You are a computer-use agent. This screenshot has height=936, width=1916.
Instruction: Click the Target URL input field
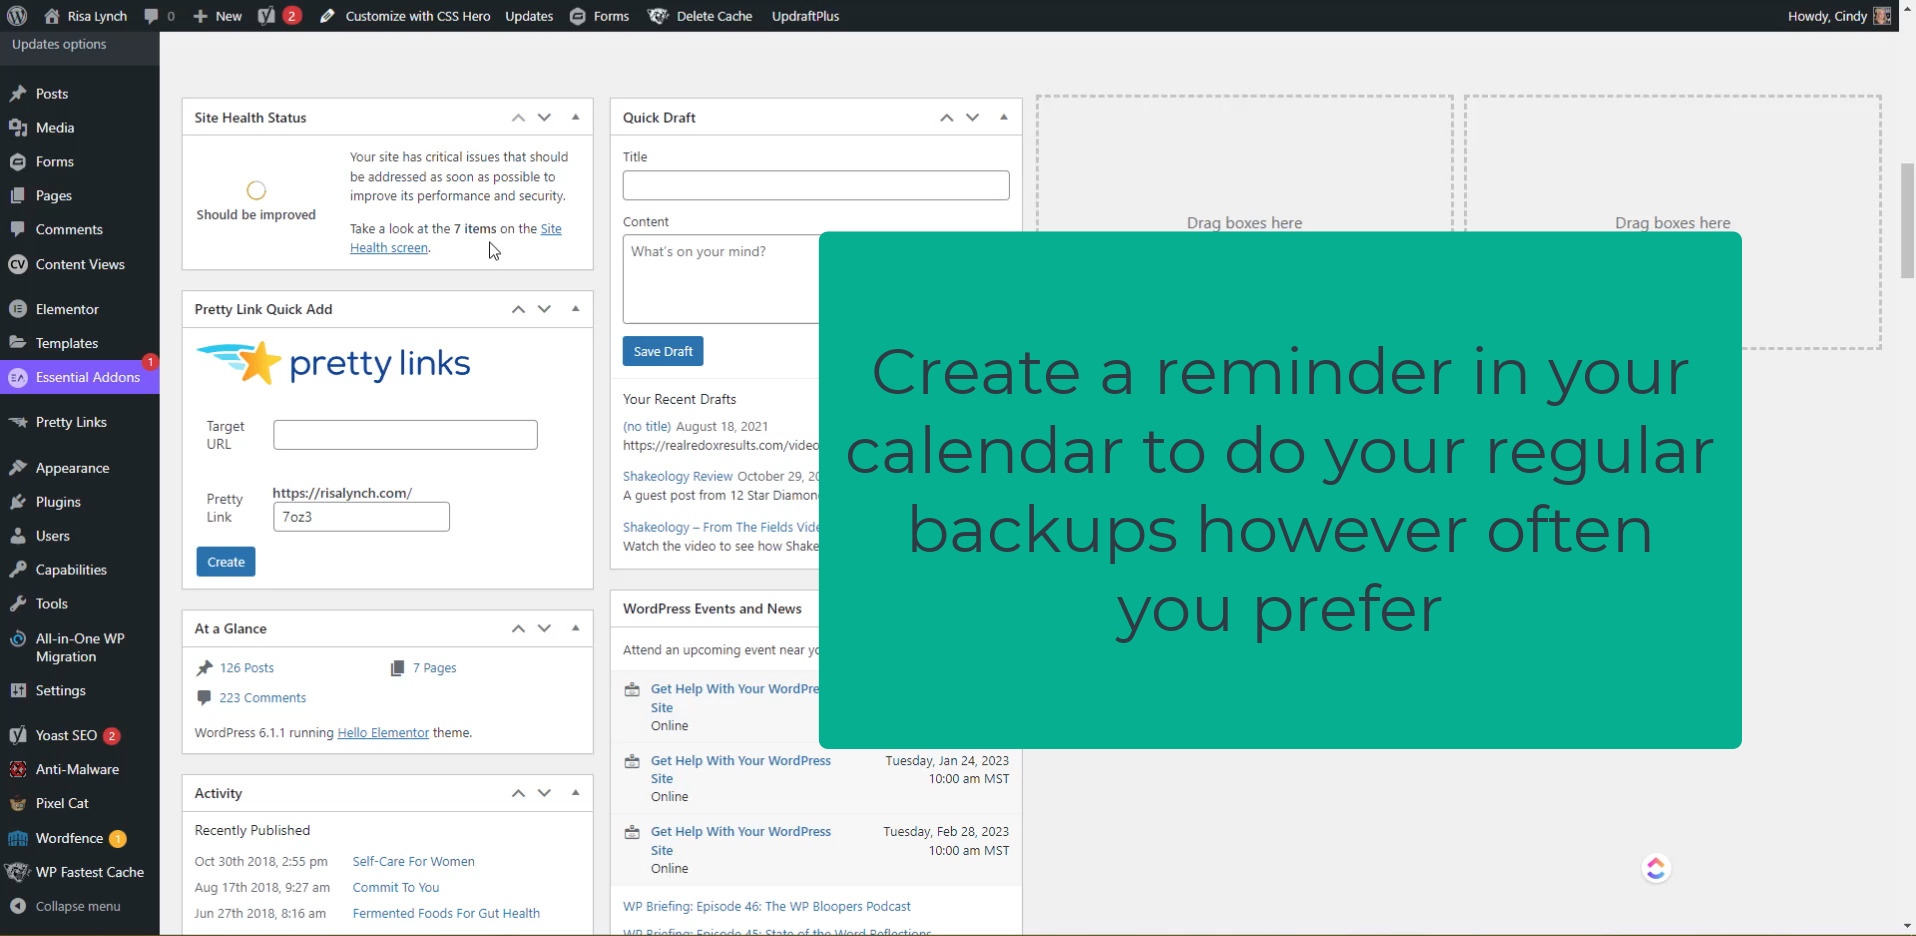pos(405,435)
